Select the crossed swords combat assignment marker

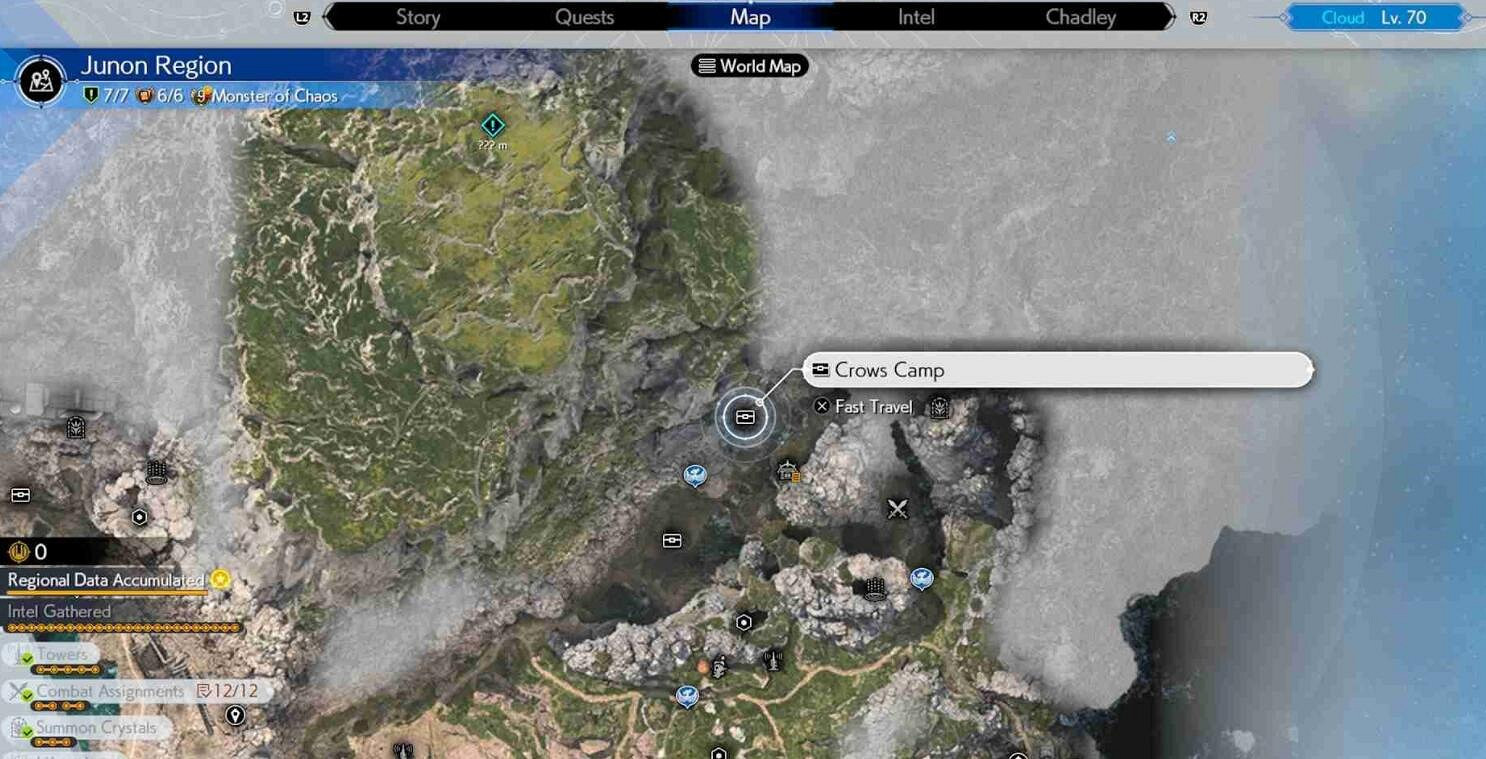click(897, 509)
